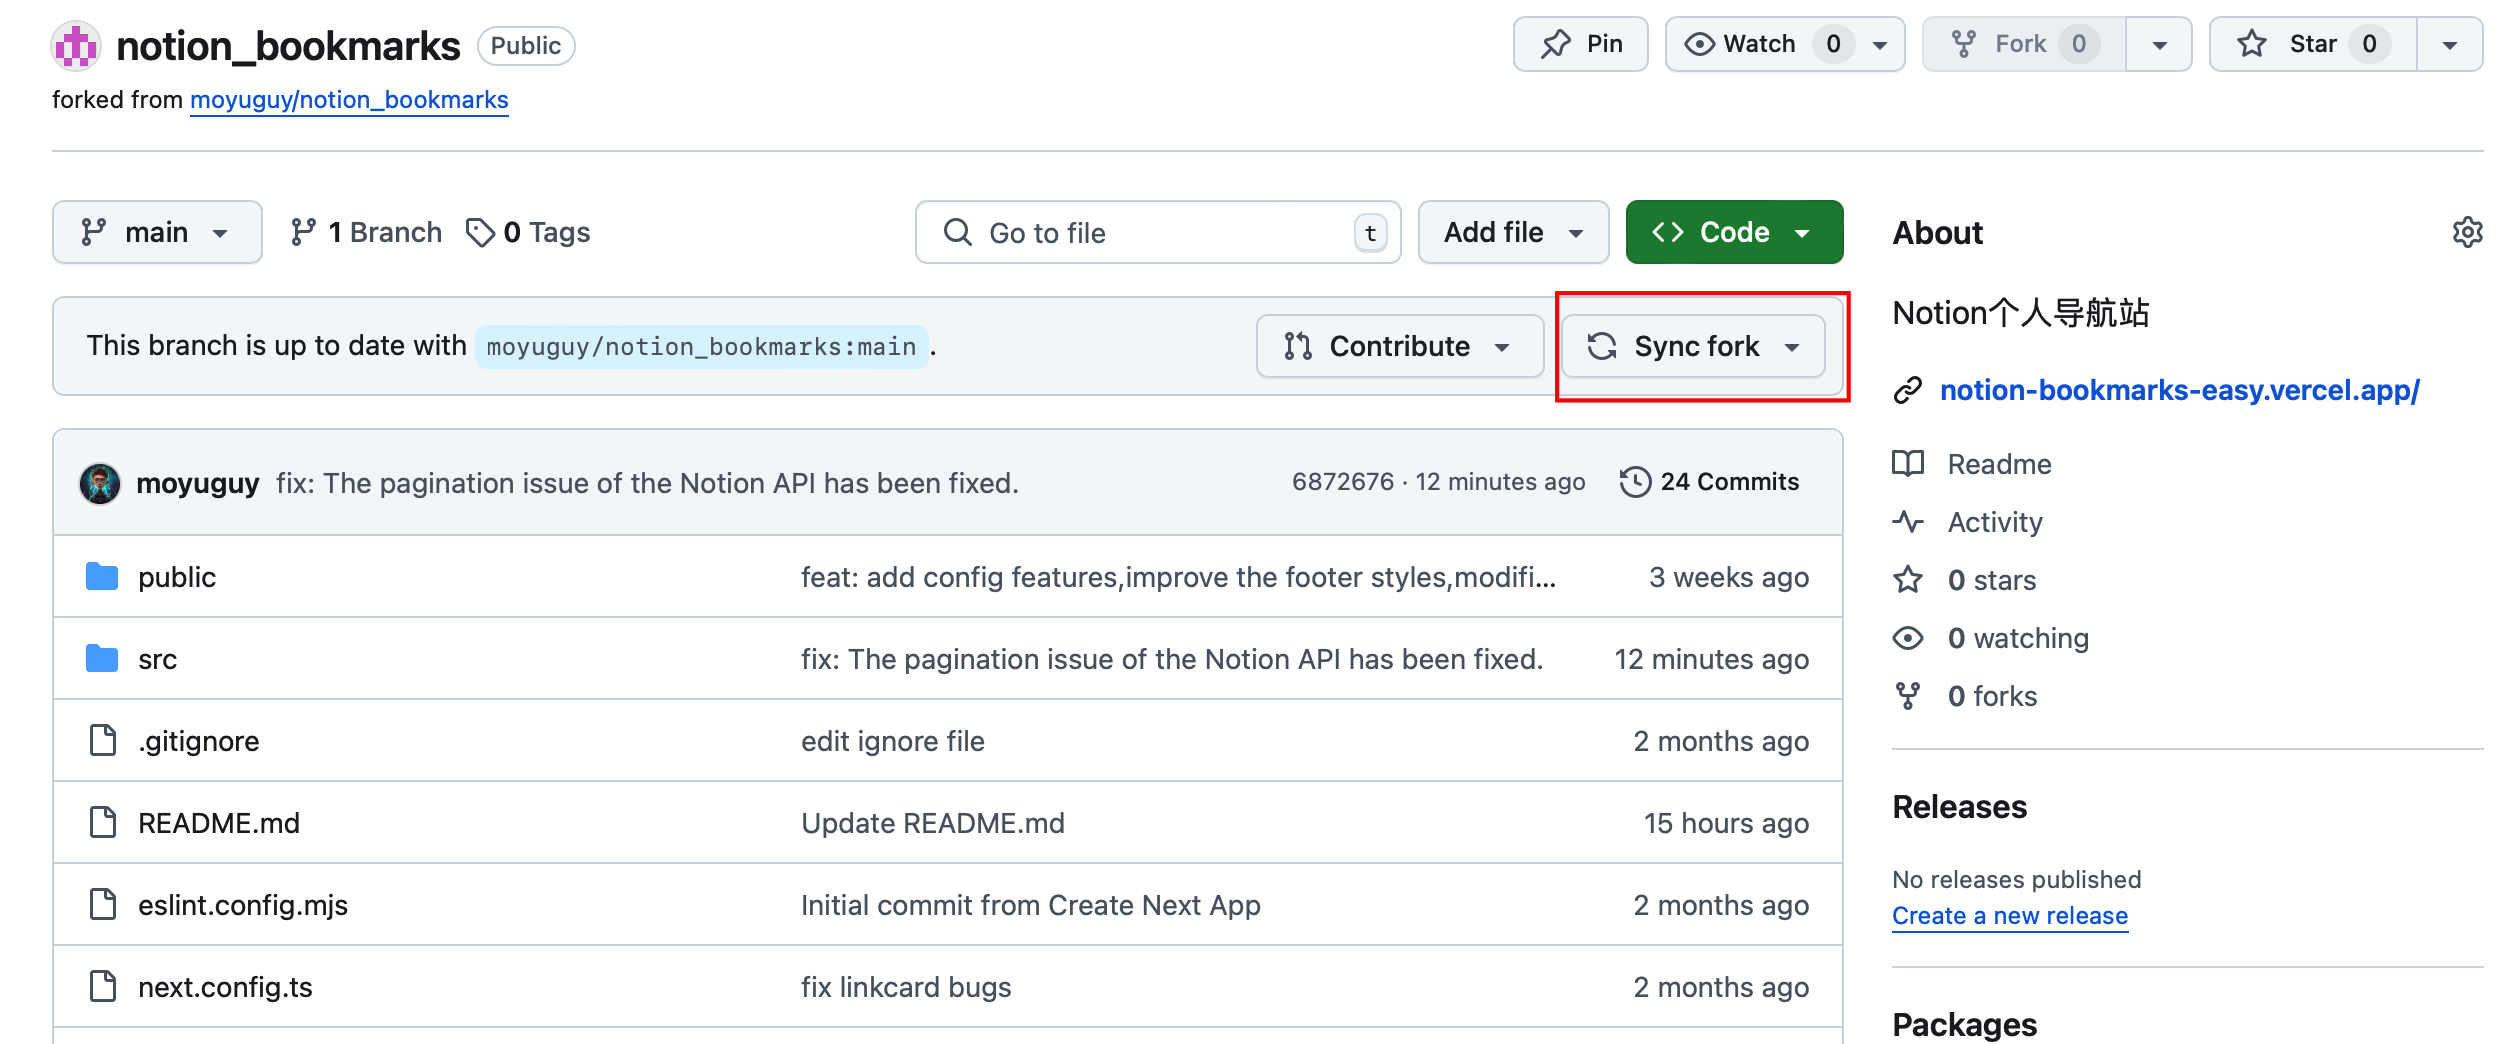
Task: Open the Add file dropdown
Action: point(1513,232)
